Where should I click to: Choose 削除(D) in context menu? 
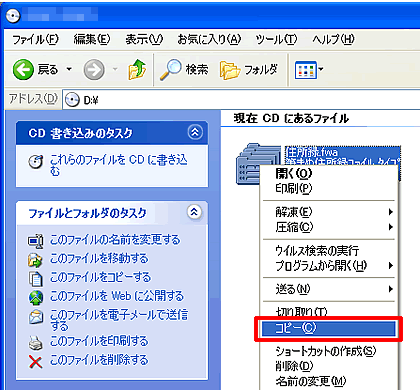click(329, 366)
